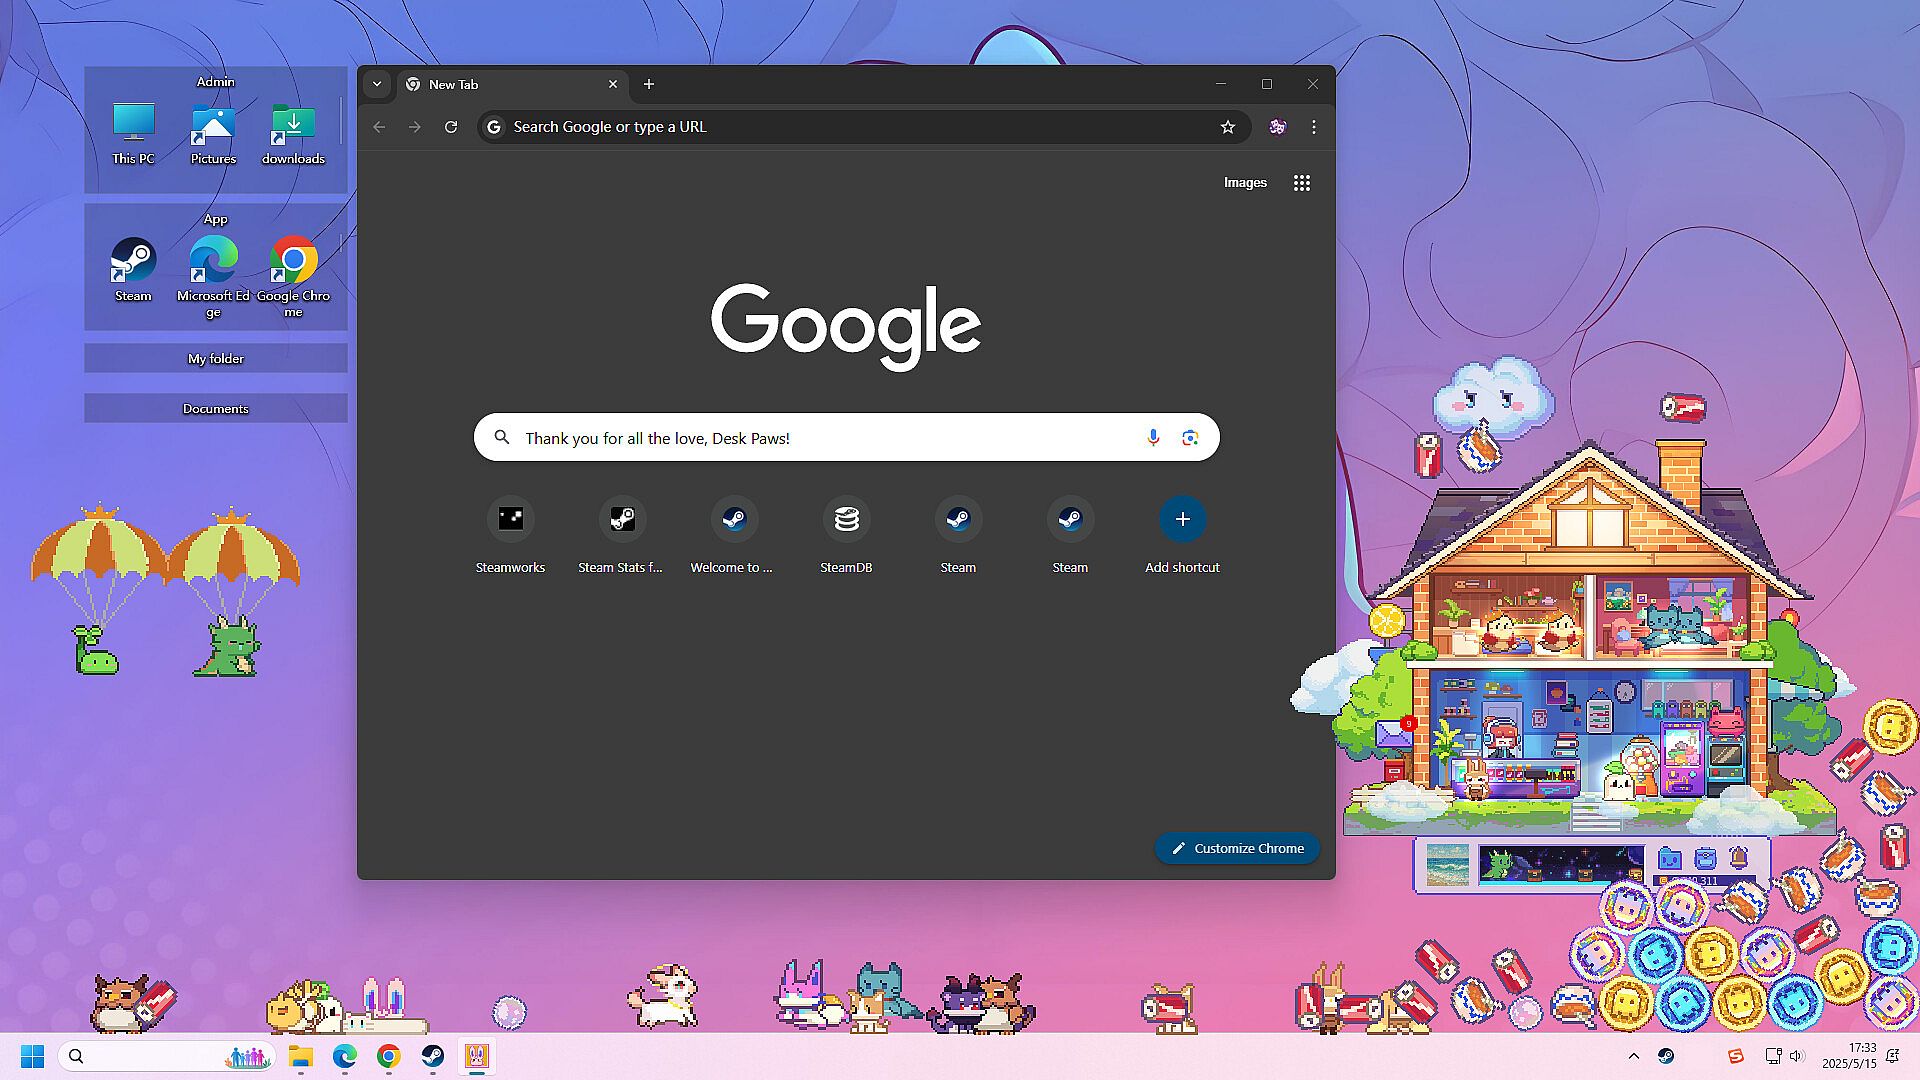The width and height of the screenshot is (1920, 1080).
Task: Open the Steamworks shortcut
Action: point(510,520)
